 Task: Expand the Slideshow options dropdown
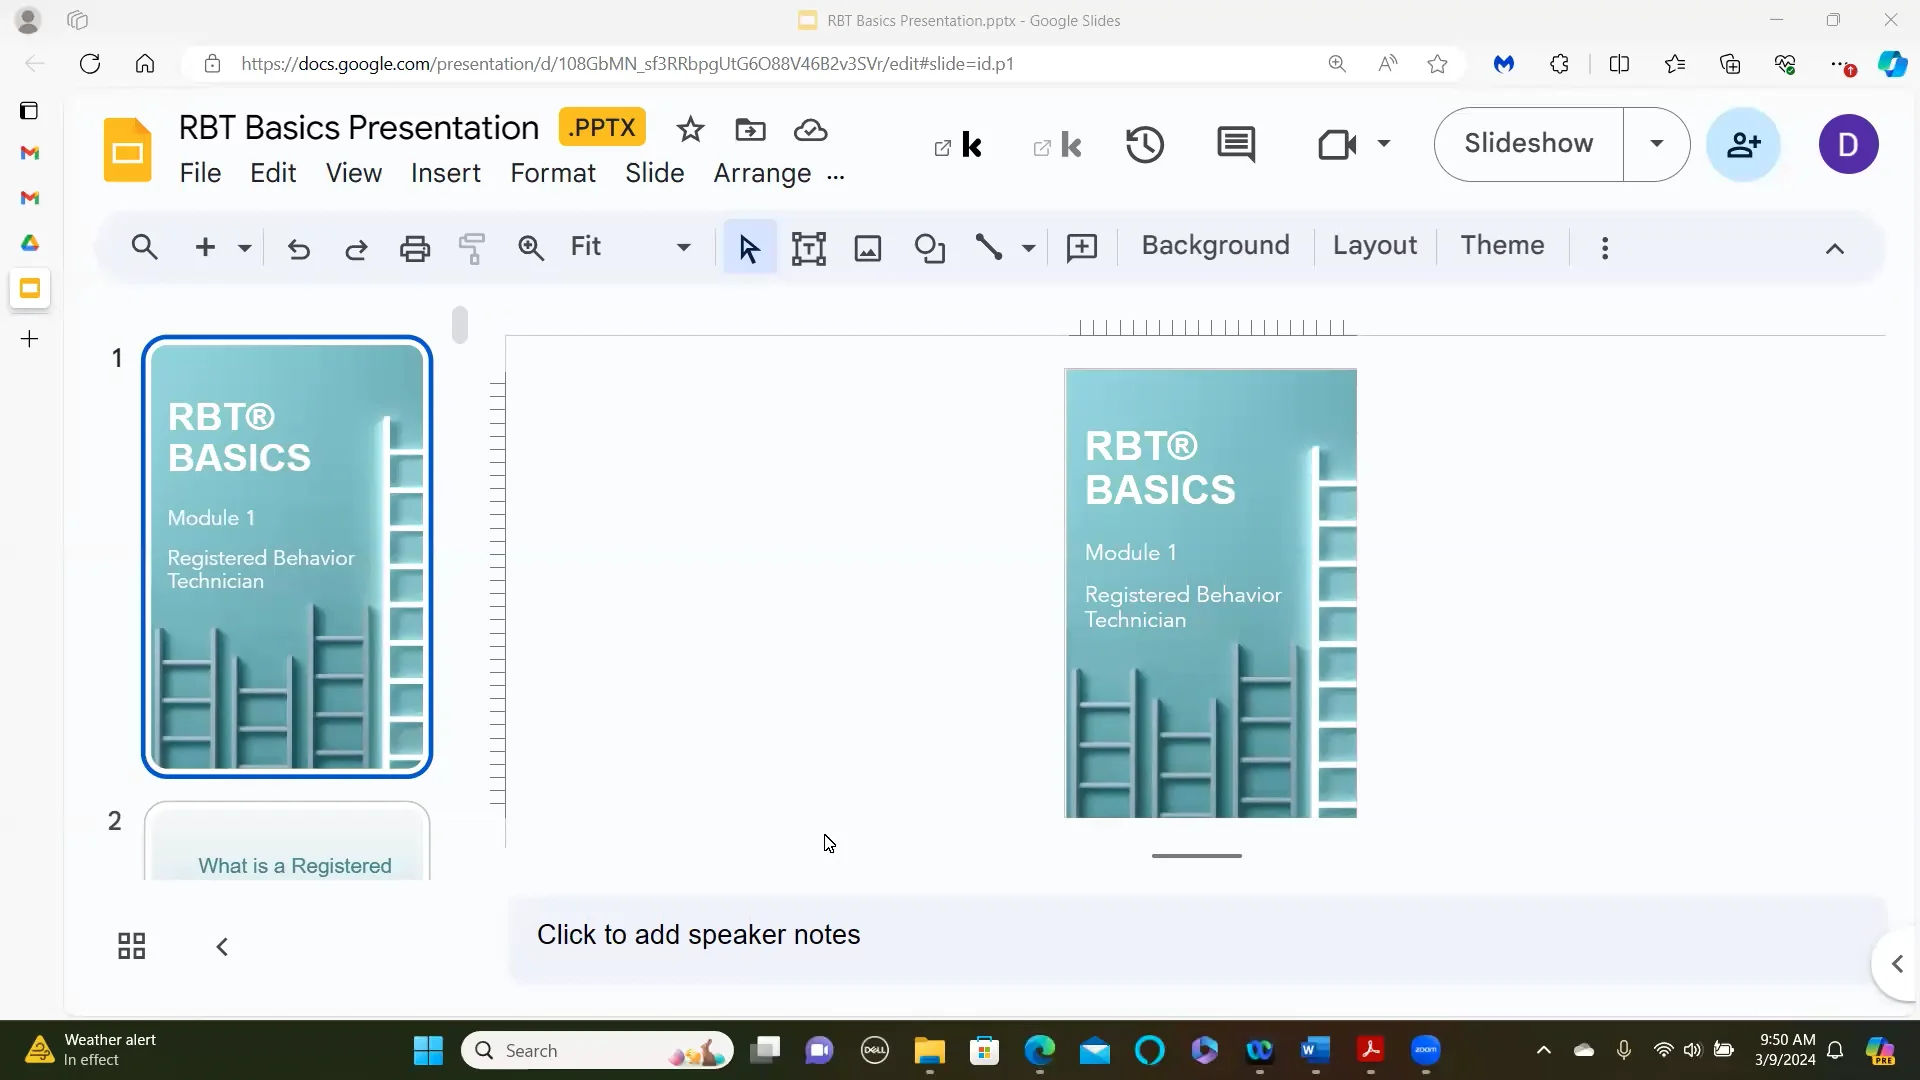pos(1657,144)
